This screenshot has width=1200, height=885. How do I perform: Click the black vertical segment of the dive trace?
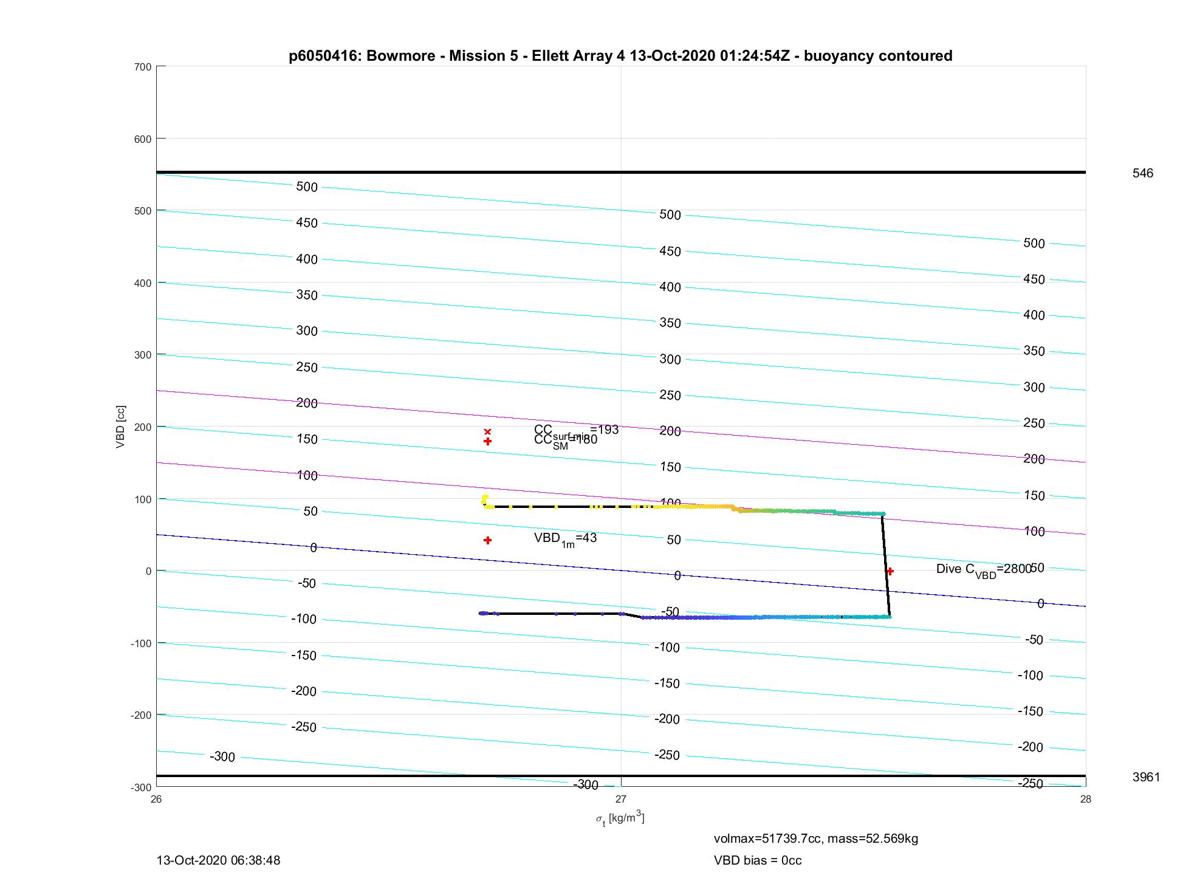(886, 565)
